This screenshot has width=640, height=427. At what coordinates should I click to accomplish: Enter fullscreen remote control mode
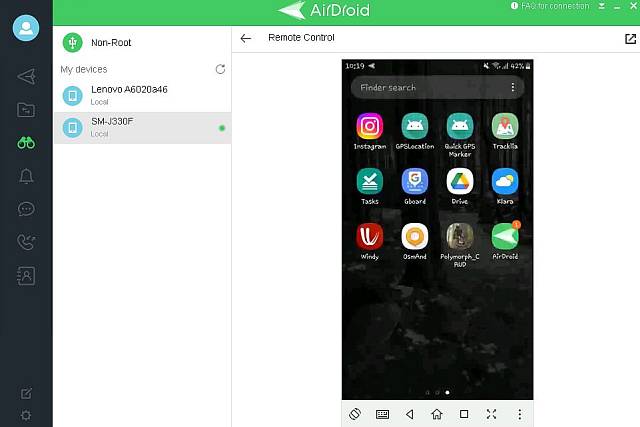point(491,414)
